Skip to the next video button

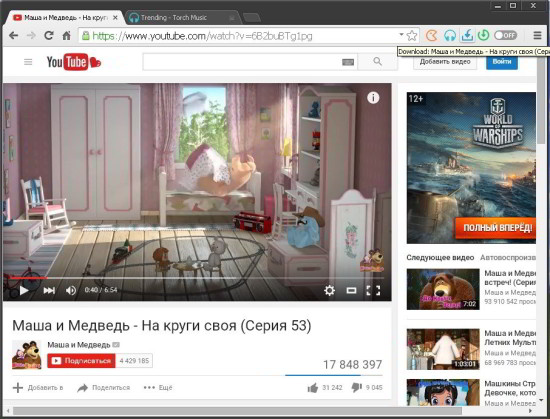click(x=49, y=290)
